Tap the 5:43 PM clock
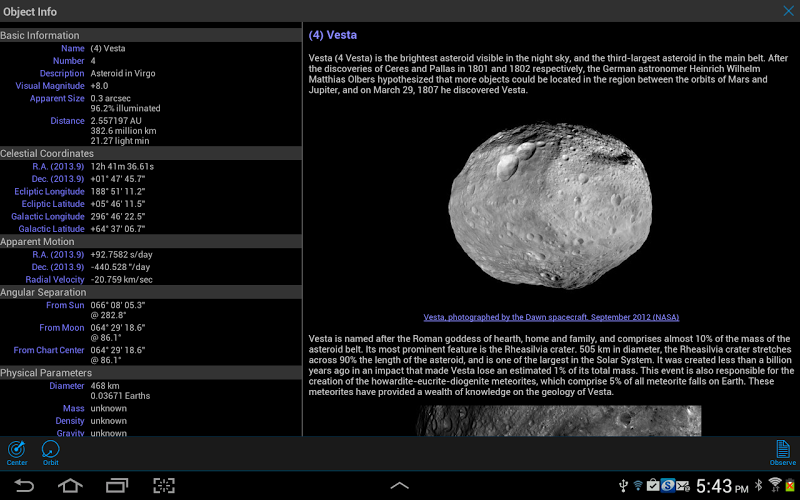This screenshot has height=500, width=800. [720, 486]
